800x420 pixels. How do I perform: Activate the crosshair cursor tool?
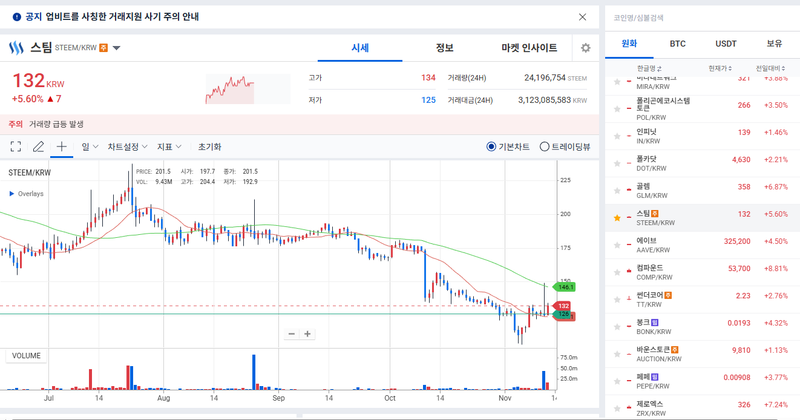pyautogui.click(x=61, y=147)
